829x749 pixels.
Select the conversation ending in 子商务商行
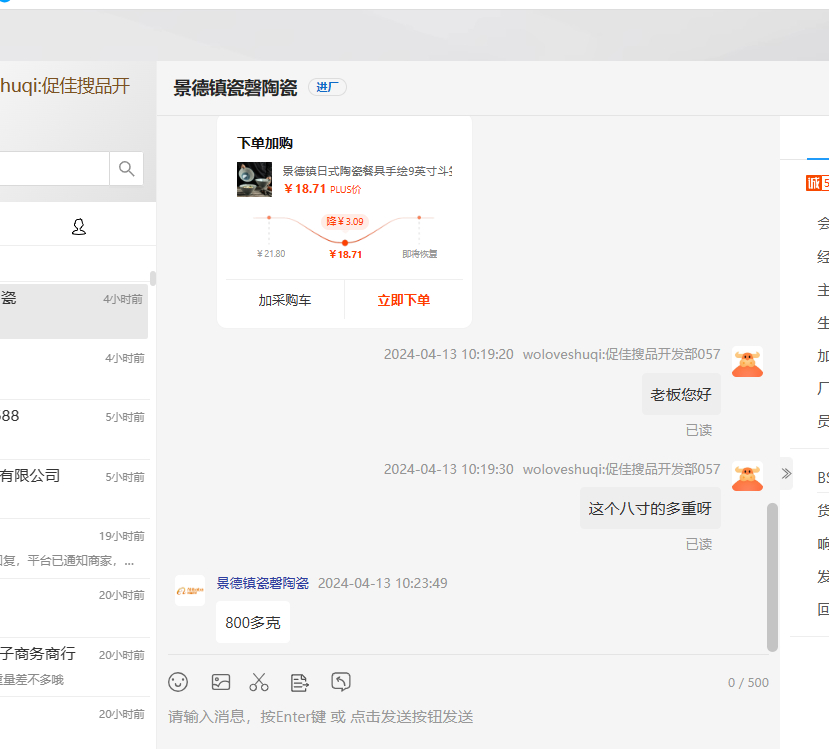pos(70,666)
